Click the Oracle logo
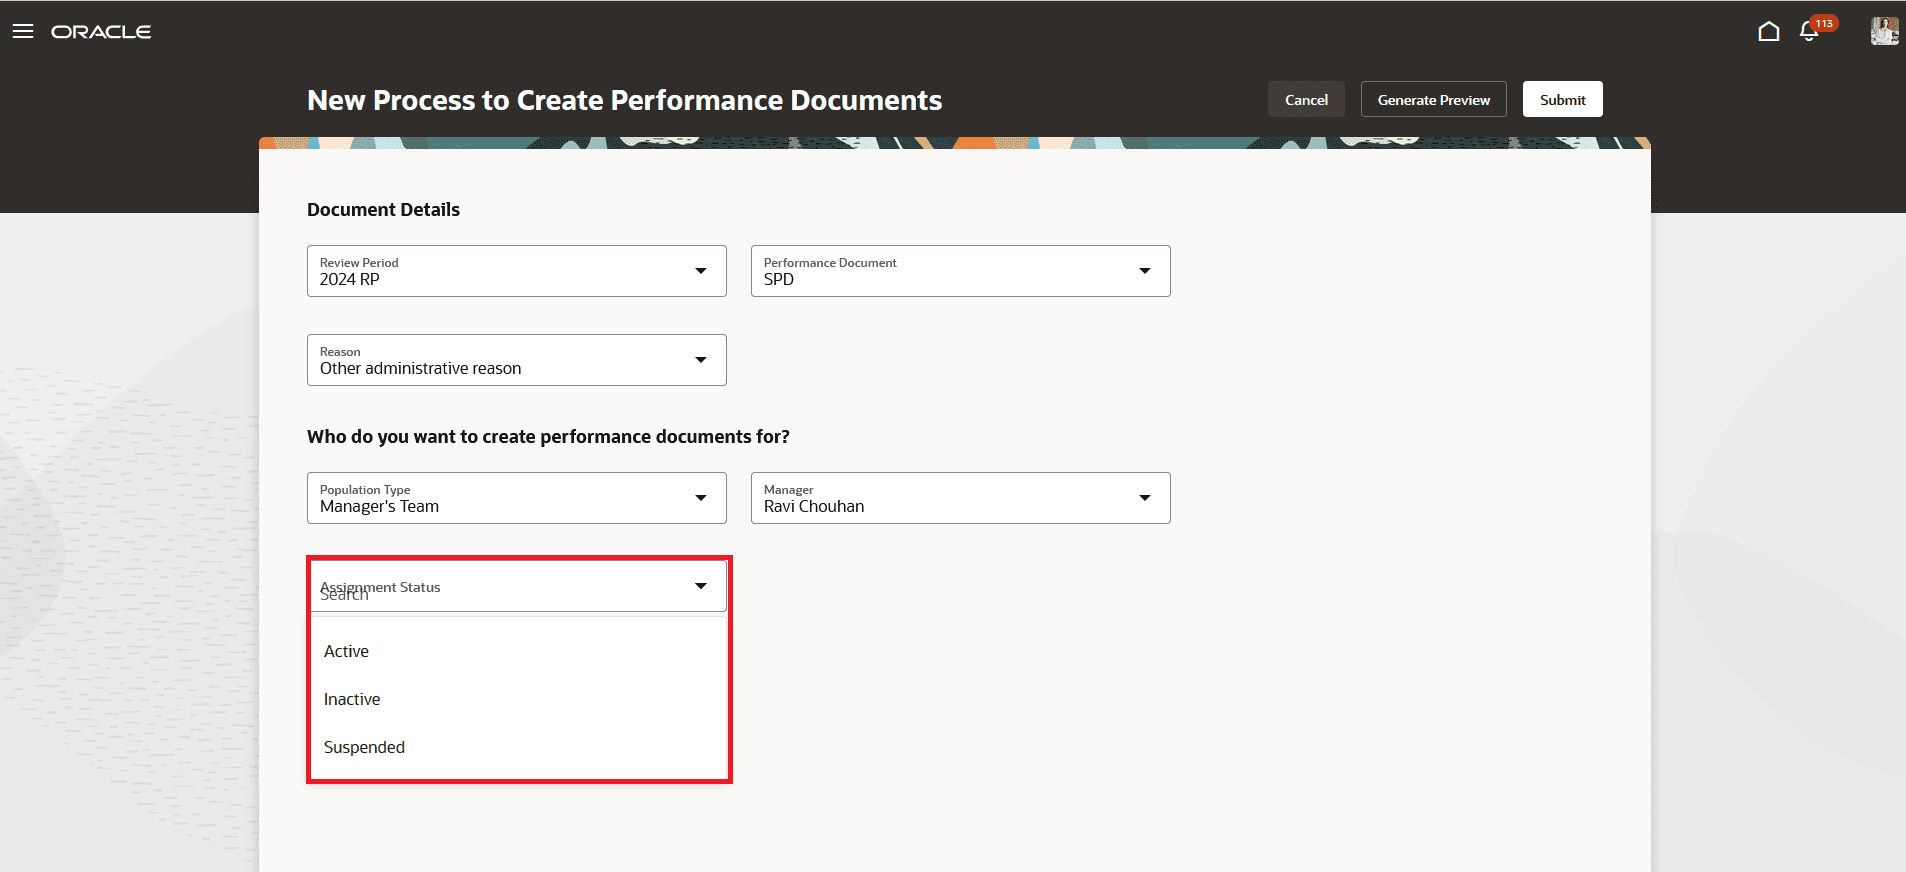Viewport: 1906px width, 872px height. [101, 32]
